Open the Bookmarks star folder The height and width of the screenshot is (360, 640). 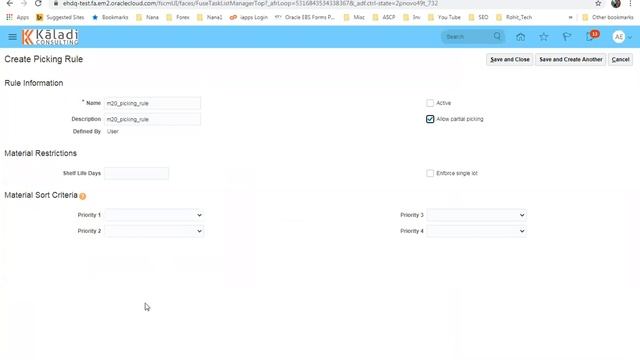point(110,18)
